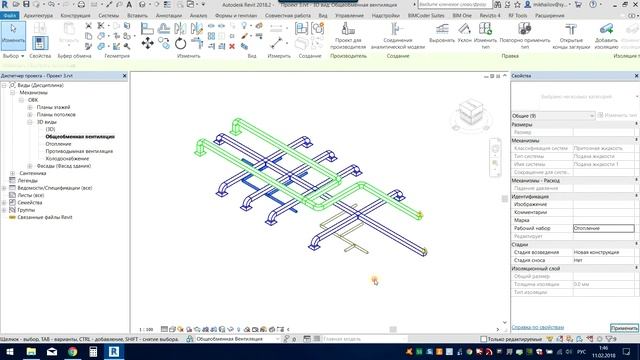Click the view horizontal scrollbar thumb

[x=393, y=329]
